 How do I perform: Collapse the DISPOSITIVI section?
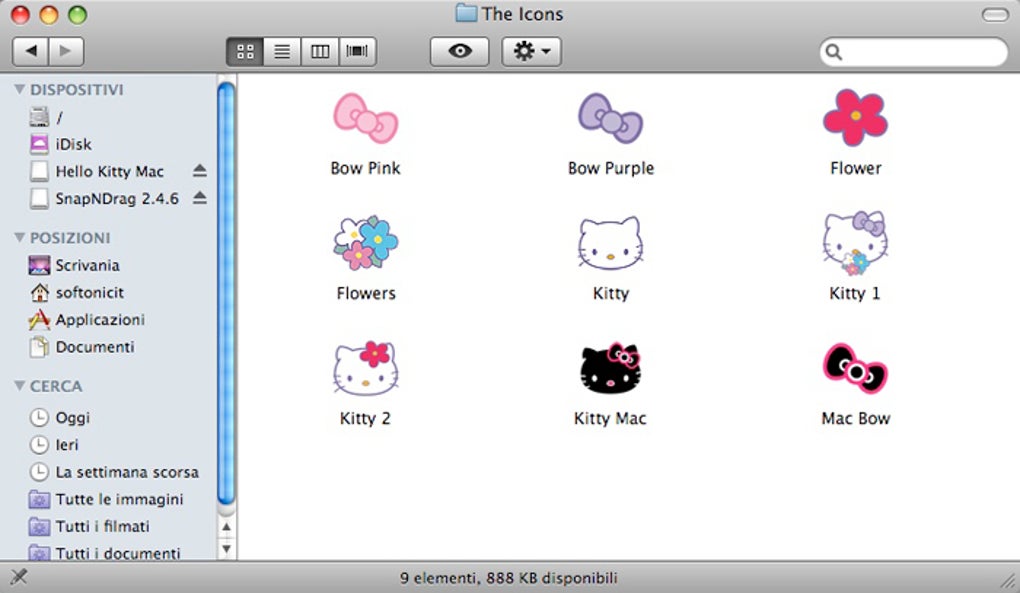pyautogui.click(x=22, y=89)
